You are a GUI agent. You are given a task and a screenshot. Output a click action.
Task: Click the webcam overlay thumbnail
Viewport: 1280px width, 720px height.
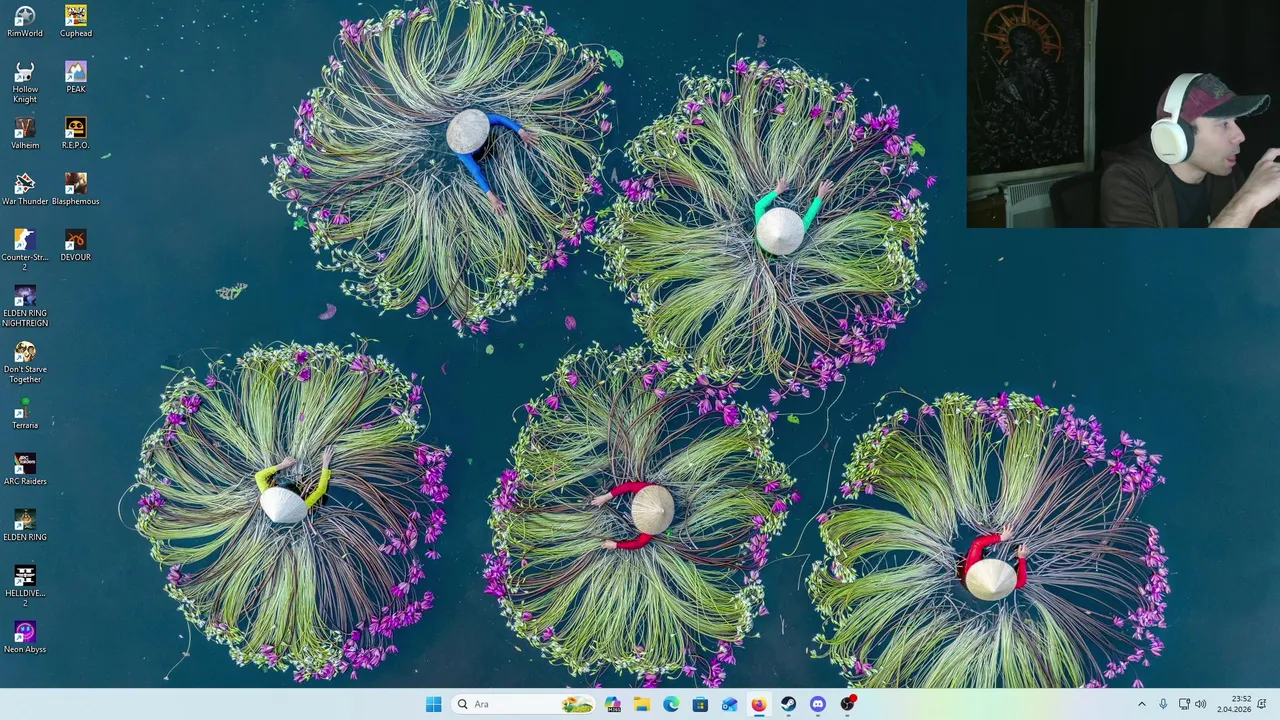1123,114
